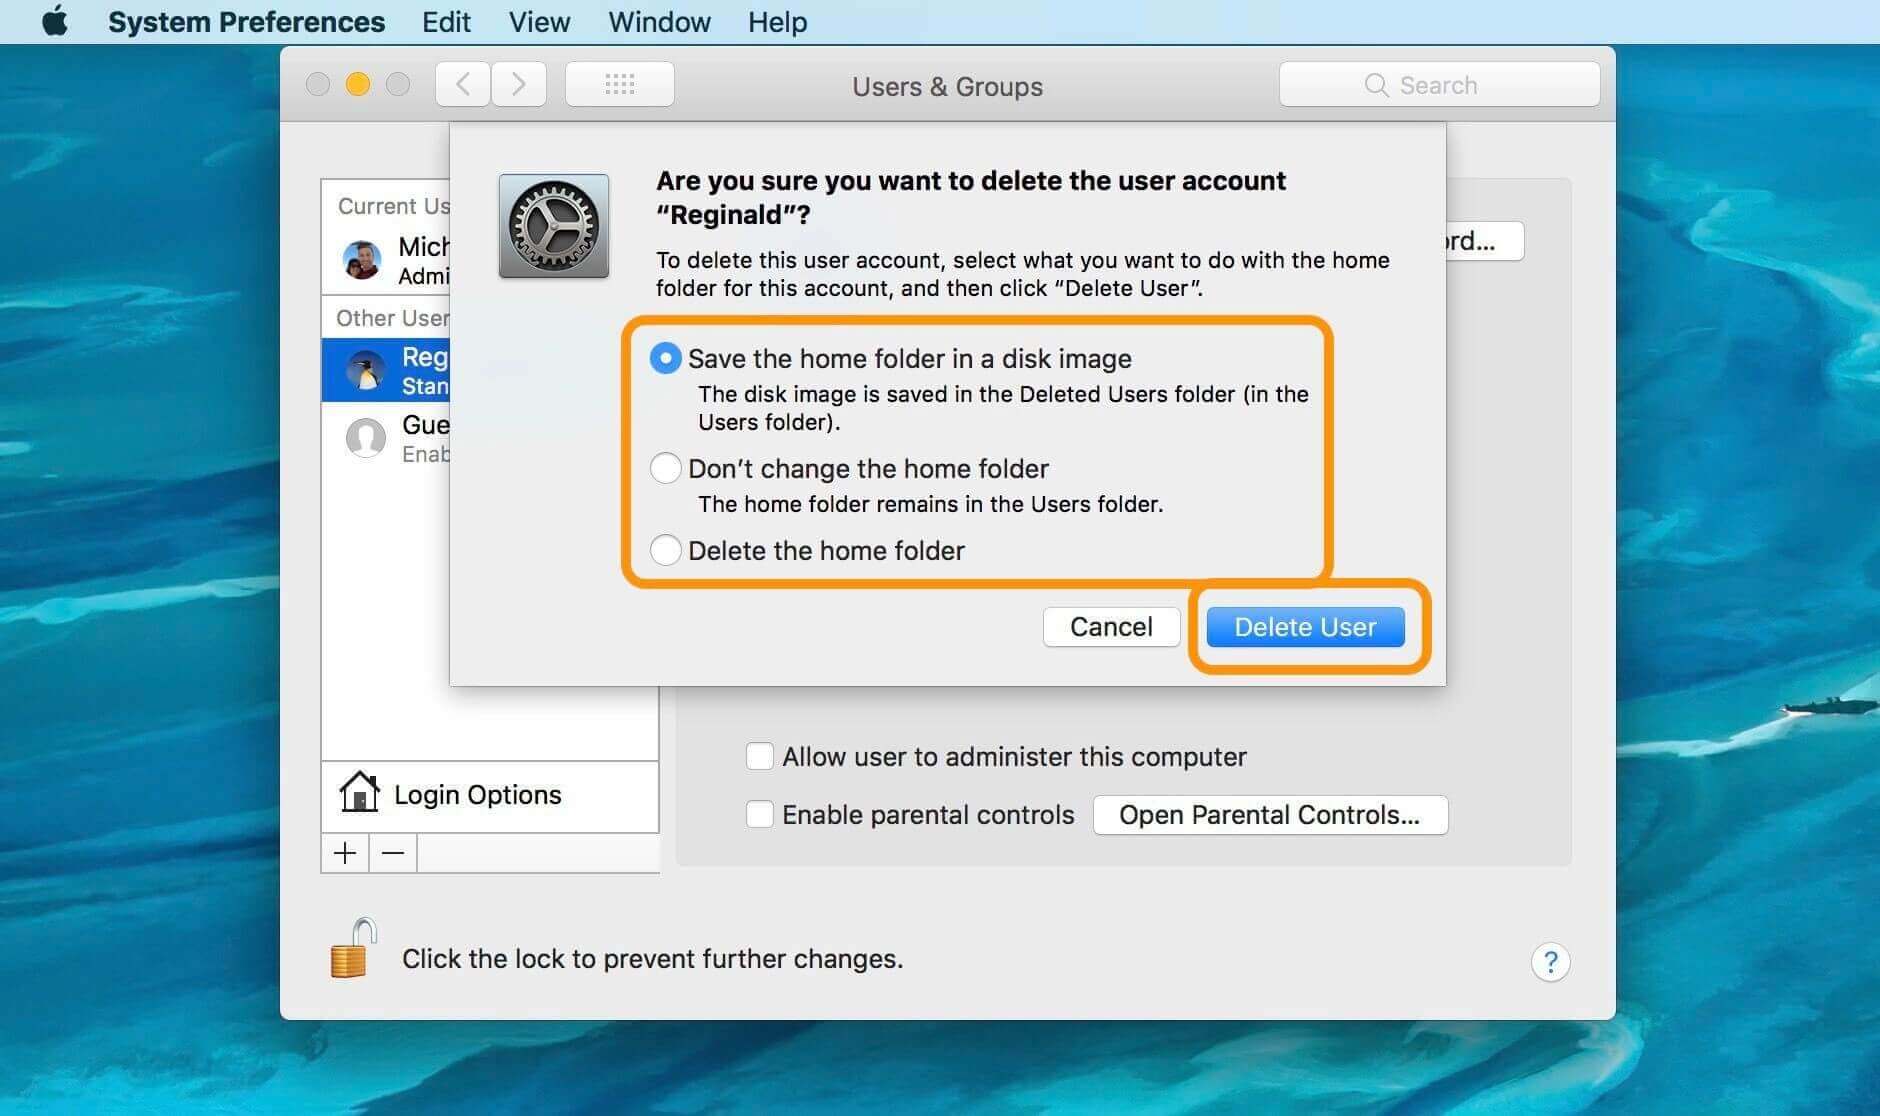Click the Search field

pyautogui.click(x=1439, y=85)
